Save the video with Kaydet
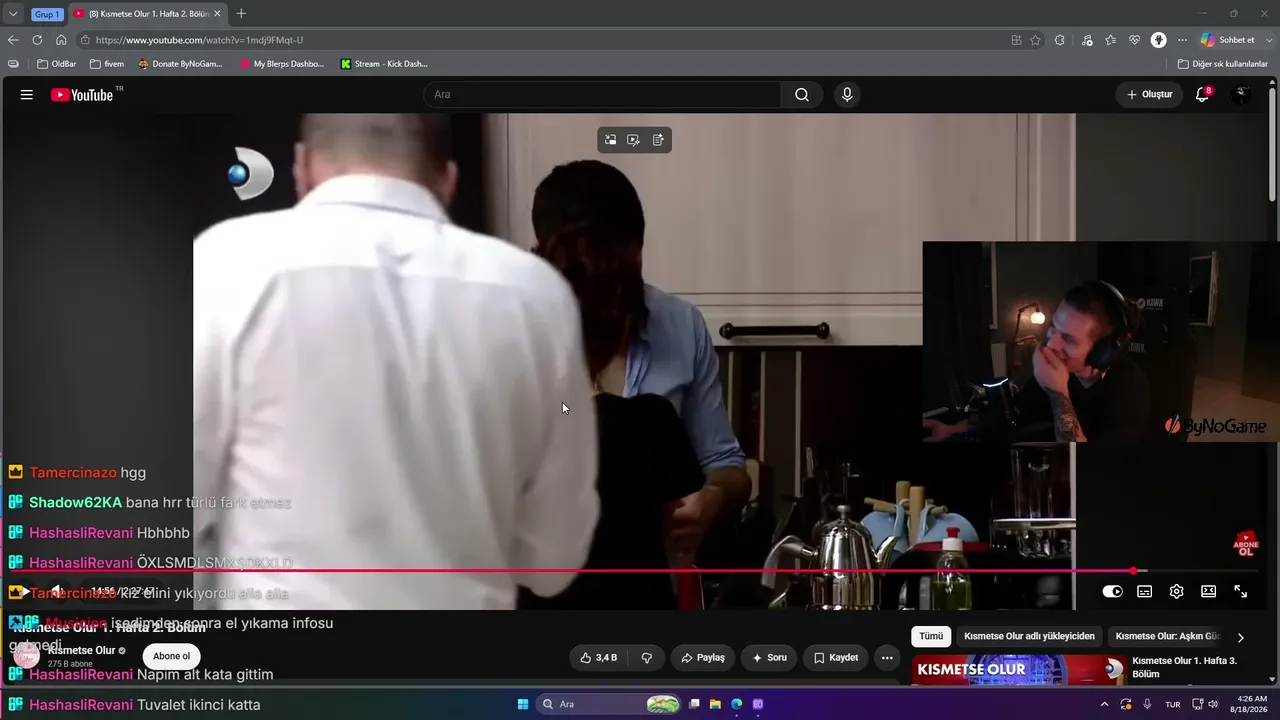Image resolution: width=1280 pixels, height=720 pixels. [x=836, y=658]
